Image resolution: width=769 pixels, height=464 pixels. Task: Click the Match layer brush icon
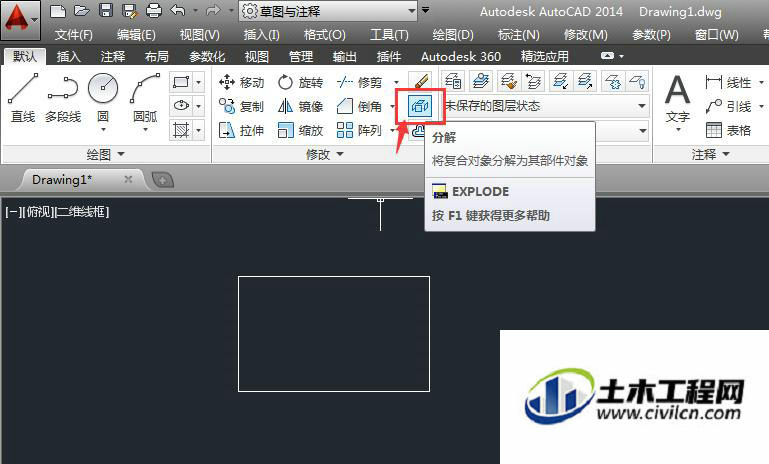pos(509,81)
